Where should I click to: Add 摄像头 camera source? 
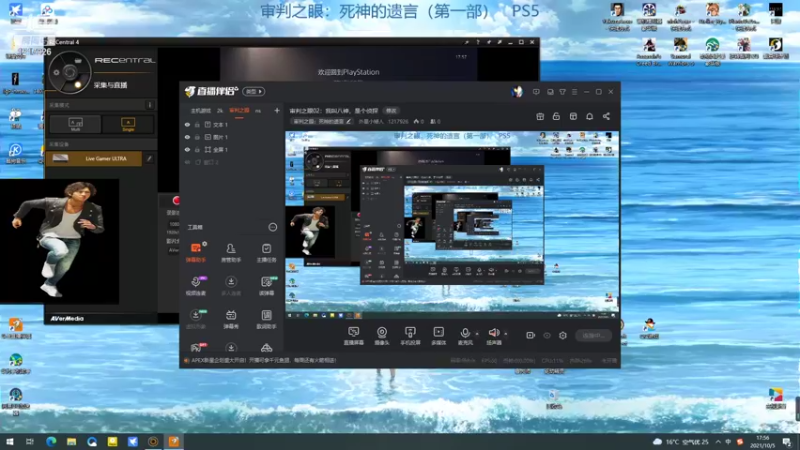pyautogui.click(x=382, y=336)
